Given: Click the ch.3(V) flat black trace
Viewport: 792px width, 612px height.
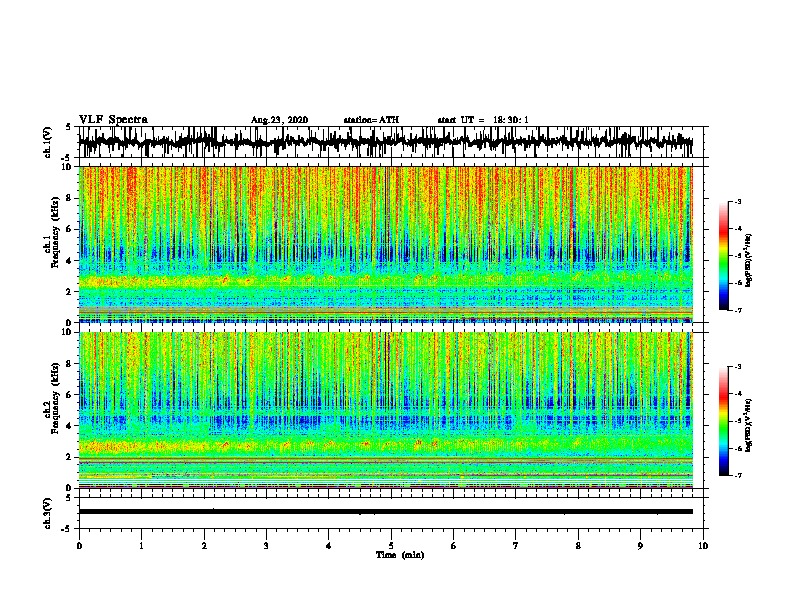Looking at the screenshot, I should pos(385,512).
